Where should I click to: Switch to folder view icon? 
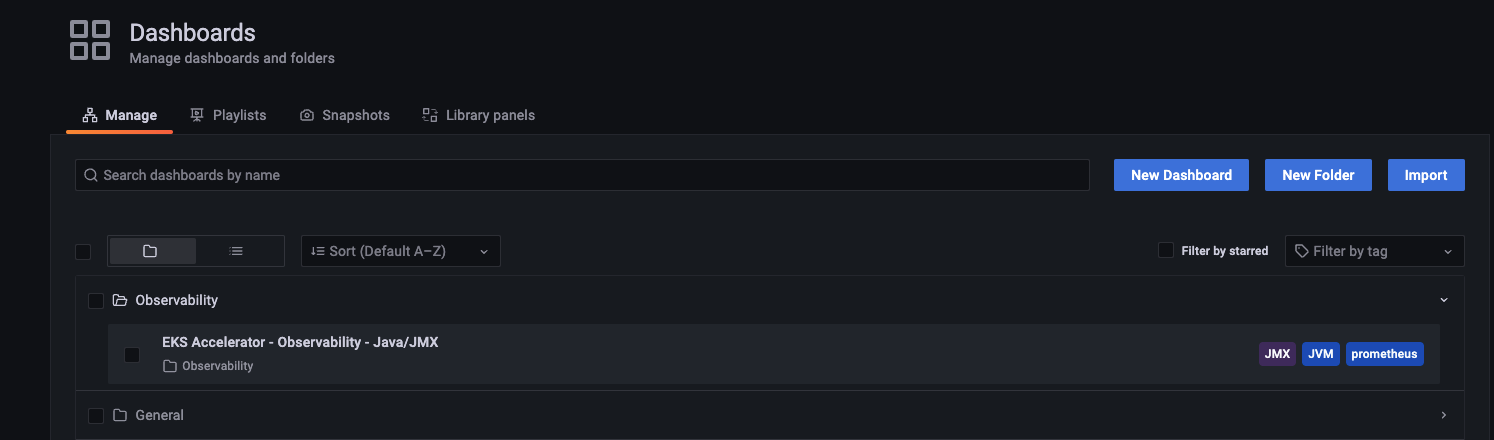[150, 251]
